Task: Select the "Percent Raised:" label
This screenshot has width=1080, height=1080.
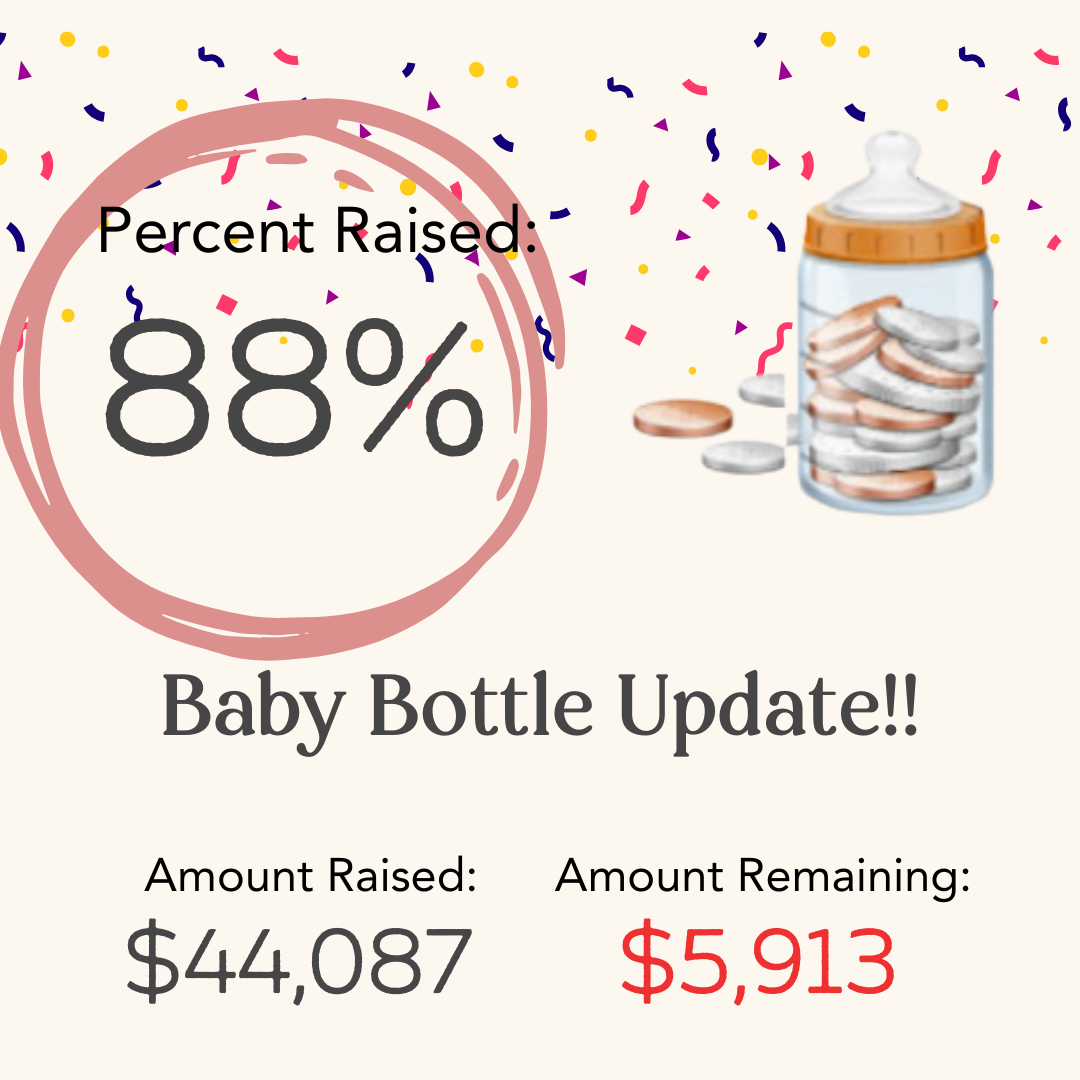Action: (317, 230)
